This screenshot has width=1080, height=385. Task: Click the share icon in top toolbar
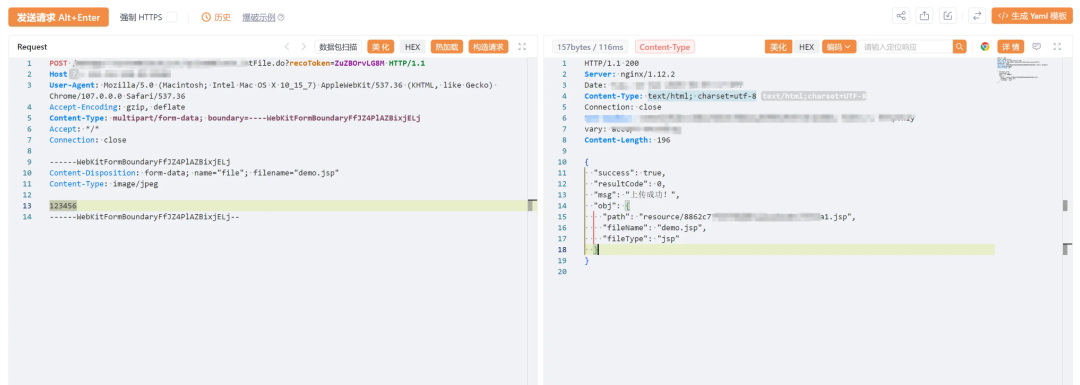pyautogui.click(x=901, y=17)
